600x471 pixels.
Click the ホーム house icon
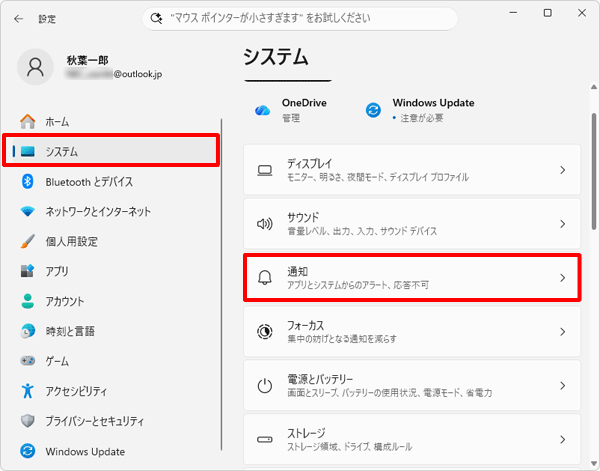pyautogui.click(x=28, y=122)
